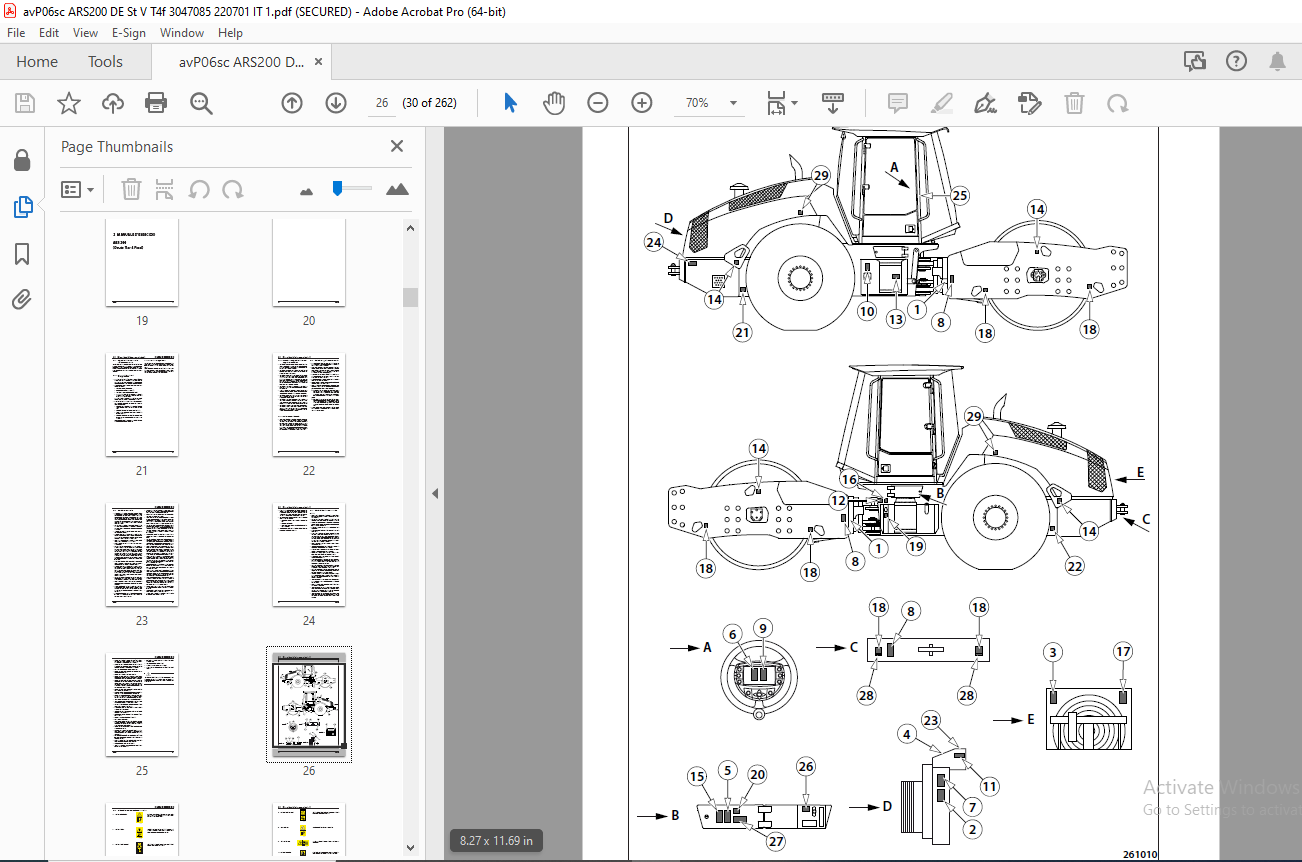Bookmark the document with the star icon
Viewport: 1302px width, 862px height.
point(69,103)
